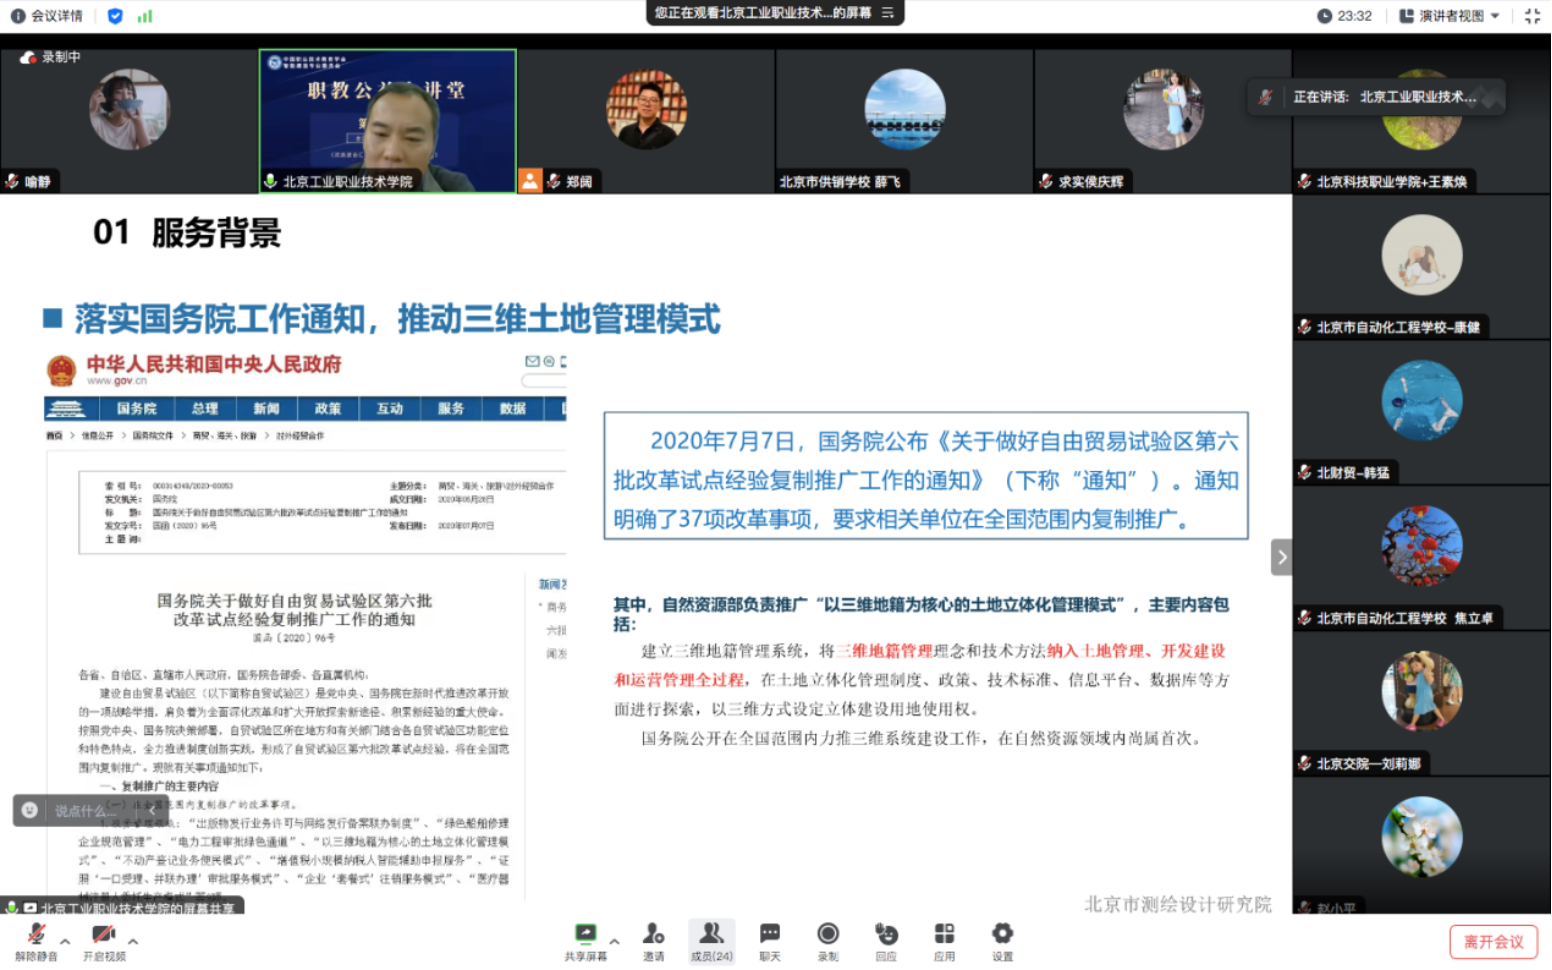Open the 应用 apps panel
This screenshot has width=1552, height=970.
tap(944, 942)
